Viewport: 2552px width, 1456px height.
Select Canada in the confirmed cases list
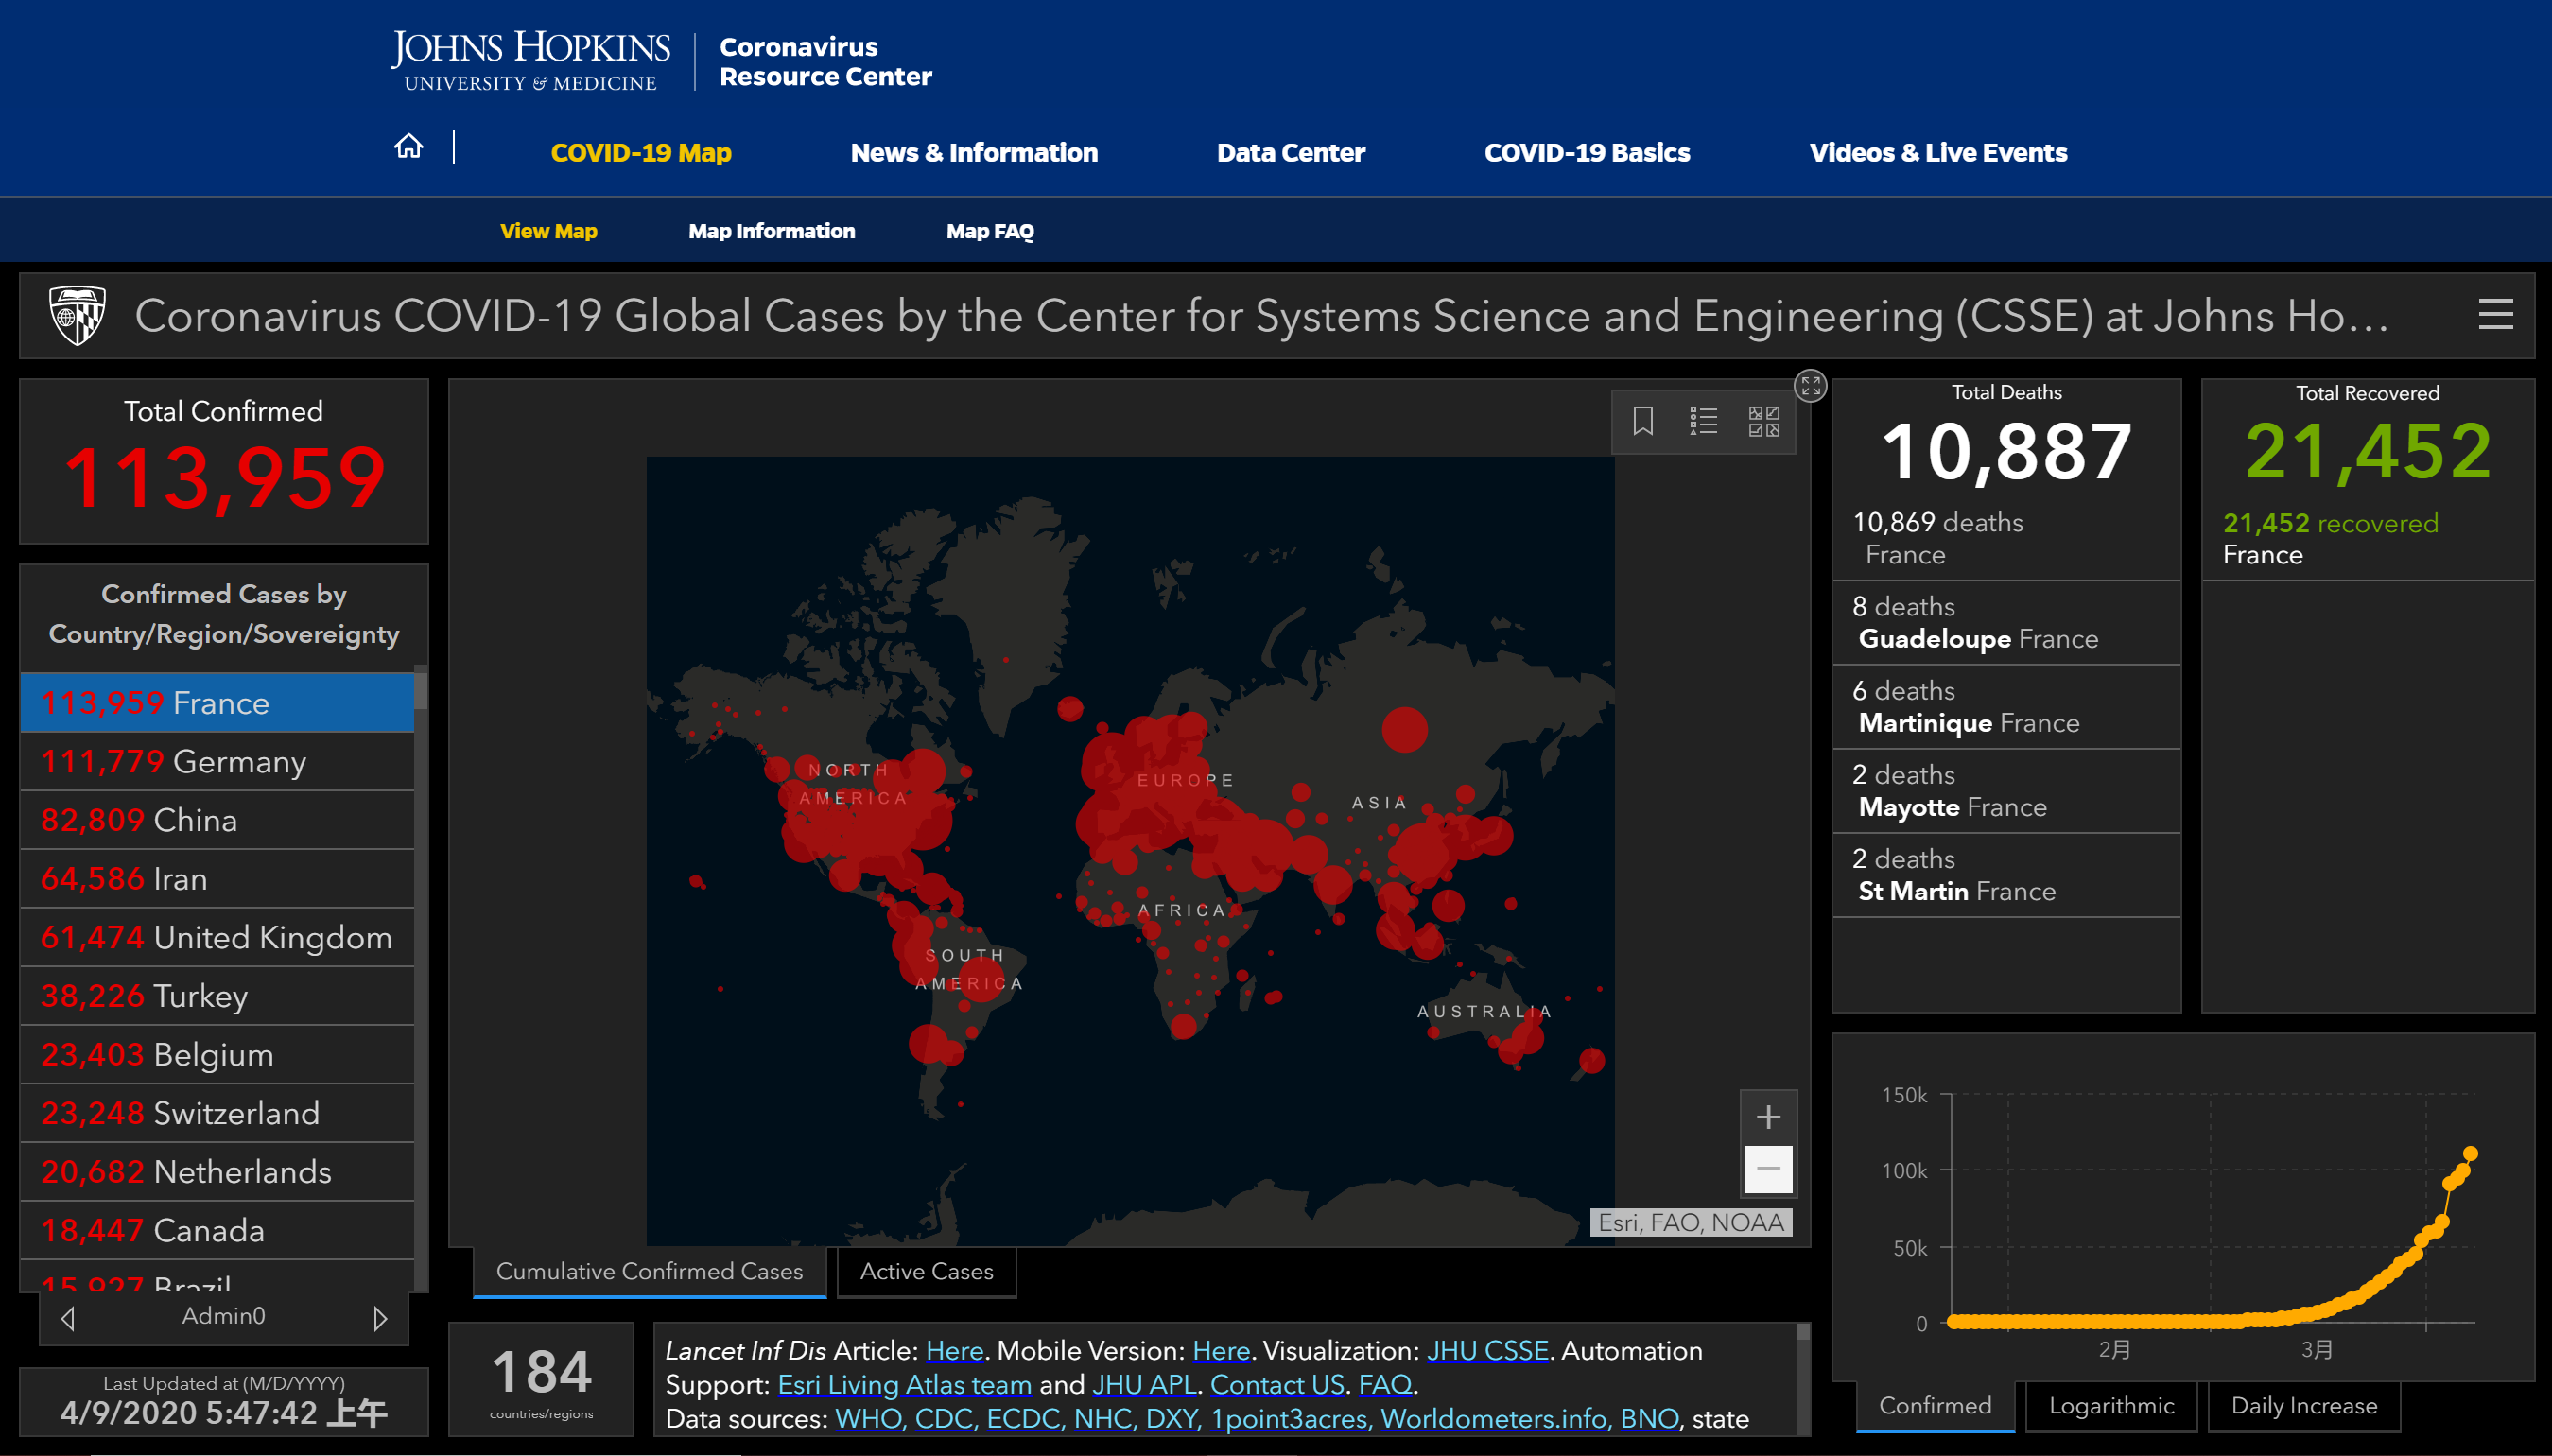click(x=217, y=1230)
